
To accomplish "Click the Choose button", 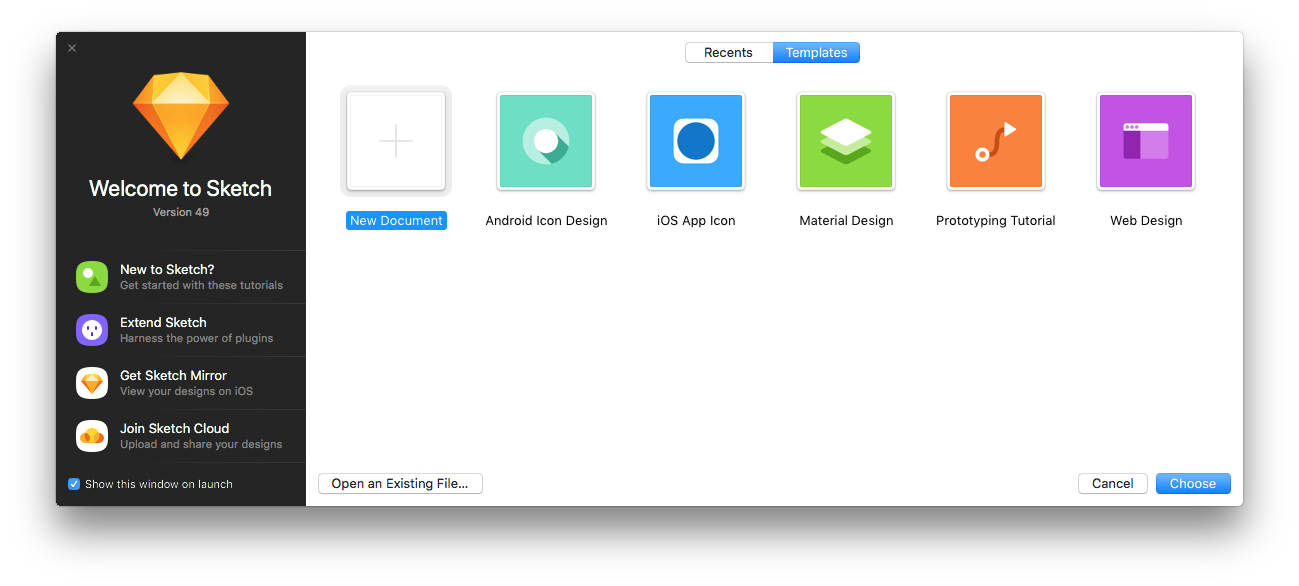I will coord(1193,484).
